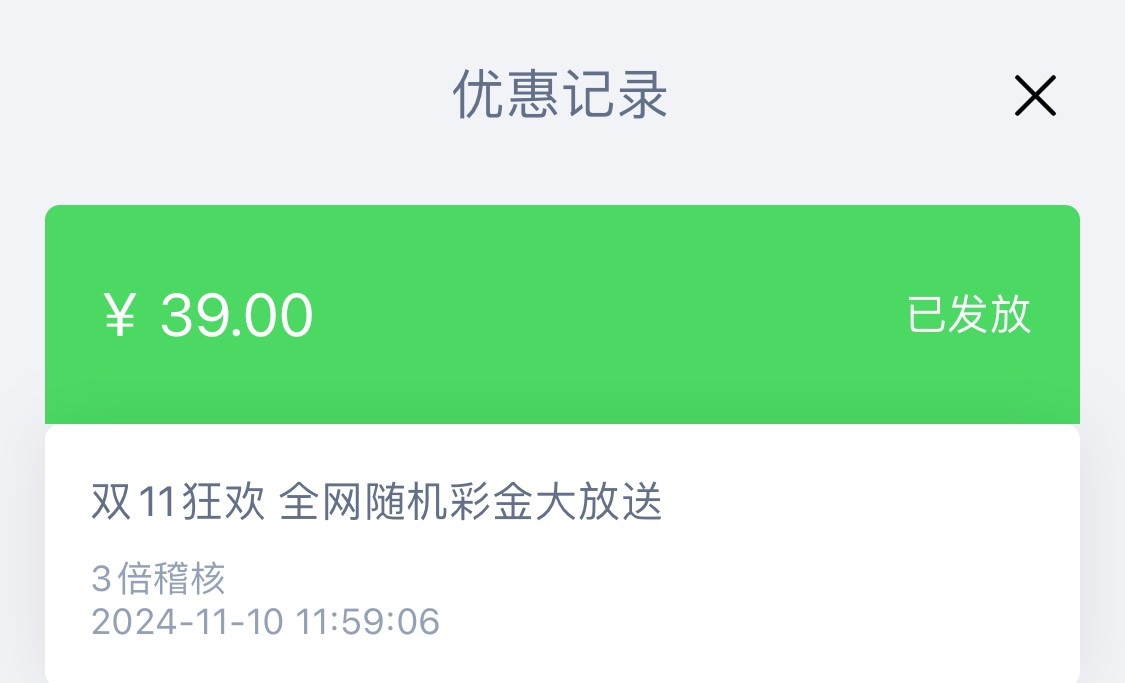Tap the 优惠记录 header title
The width and height of the screenshot is (1125, 683).
[560, 96]
